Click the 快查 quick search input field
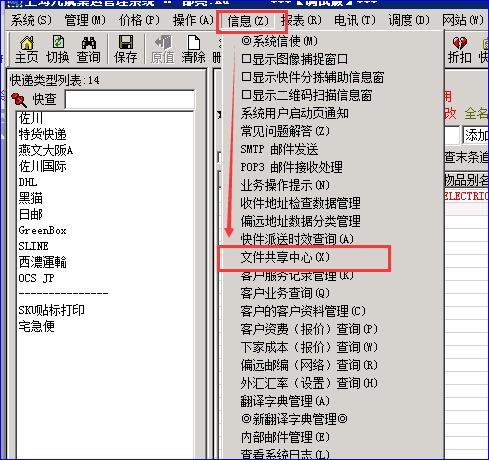489x460 pixels. [130, 99]
